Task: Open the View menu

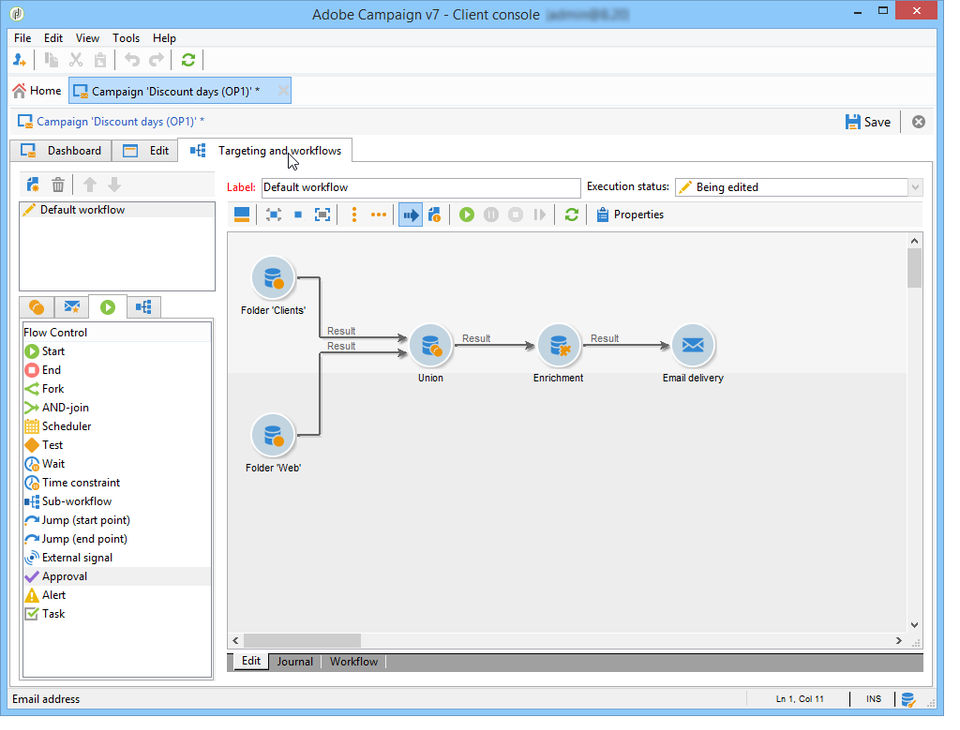Action: [87, 38]
